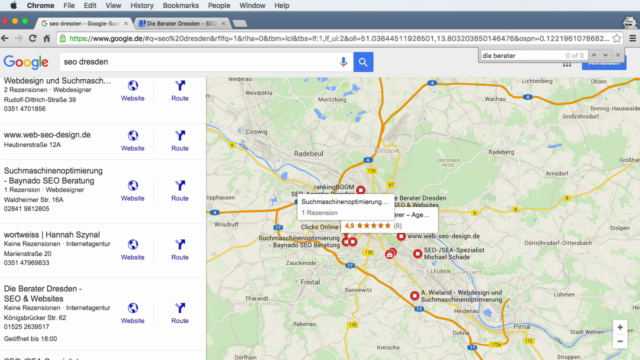Get Route for Die Berater Dresden listing

tap(180, 313)
